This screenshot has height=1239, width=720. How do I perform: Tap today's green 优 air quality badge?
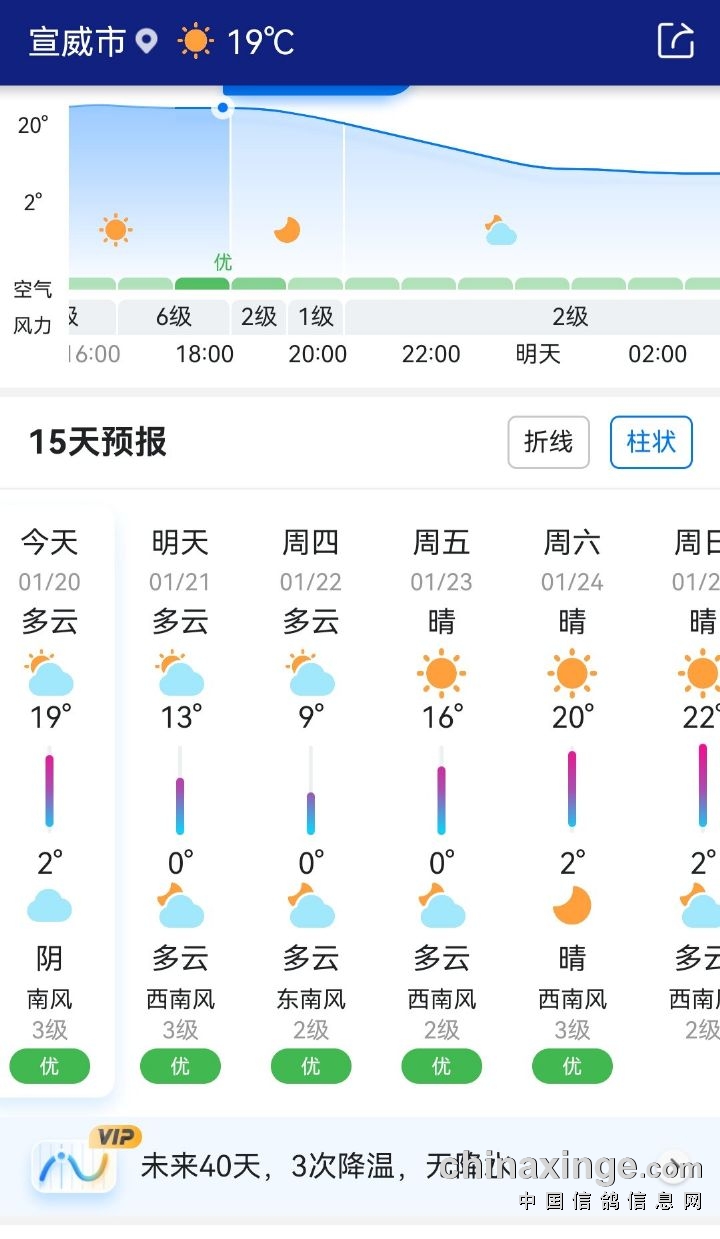[50, 1066]
